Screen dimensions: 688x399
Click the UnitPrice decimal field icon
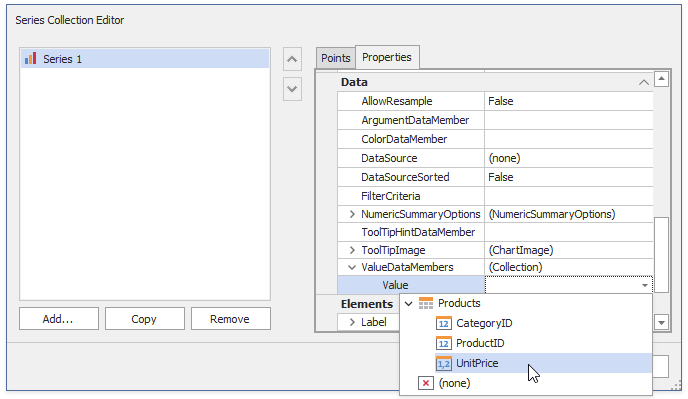click(444, 363)
